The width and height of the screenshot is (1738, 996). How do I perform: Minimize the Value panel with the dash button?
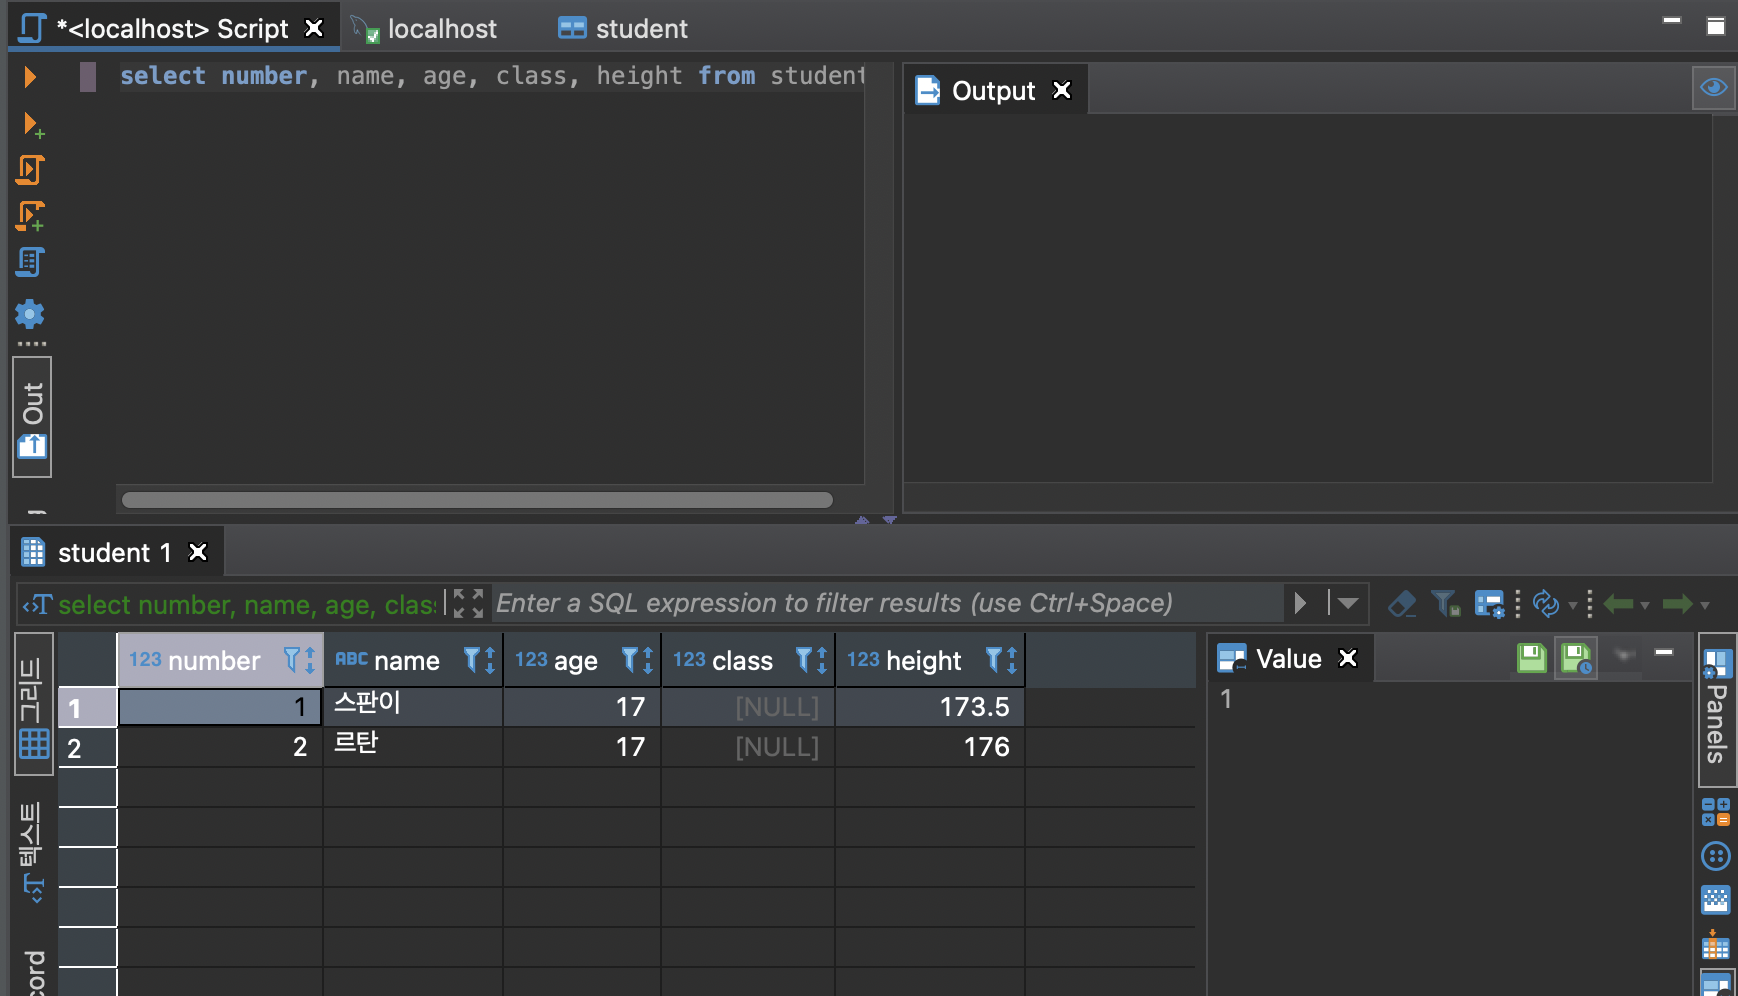[x=1664, y=652]
